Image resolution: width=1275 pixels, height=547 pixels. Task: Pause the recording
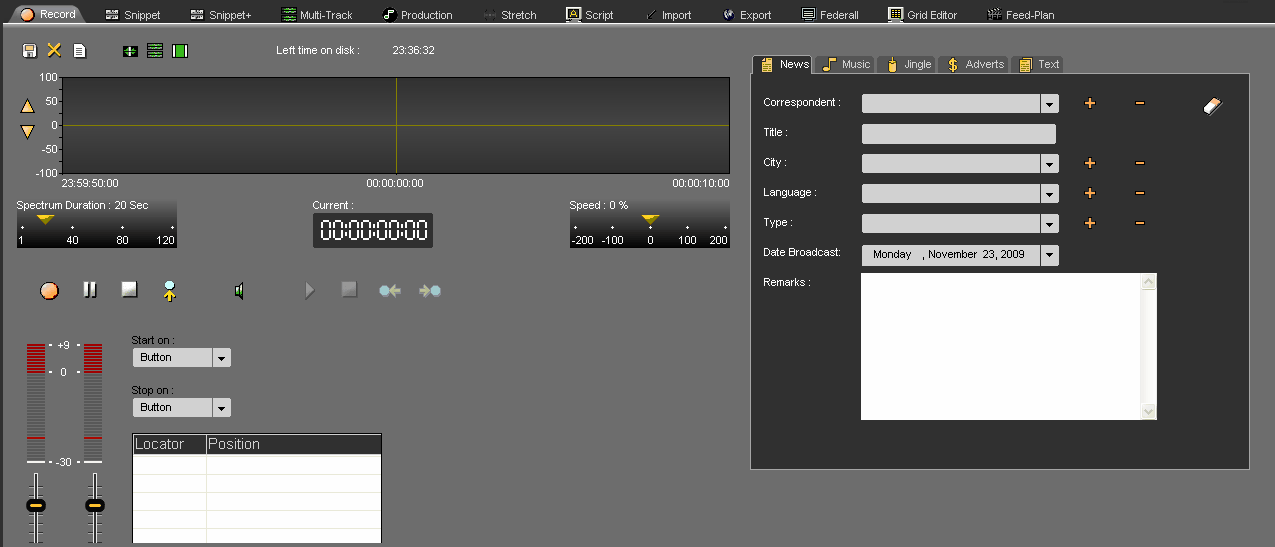tap(90, 290)
